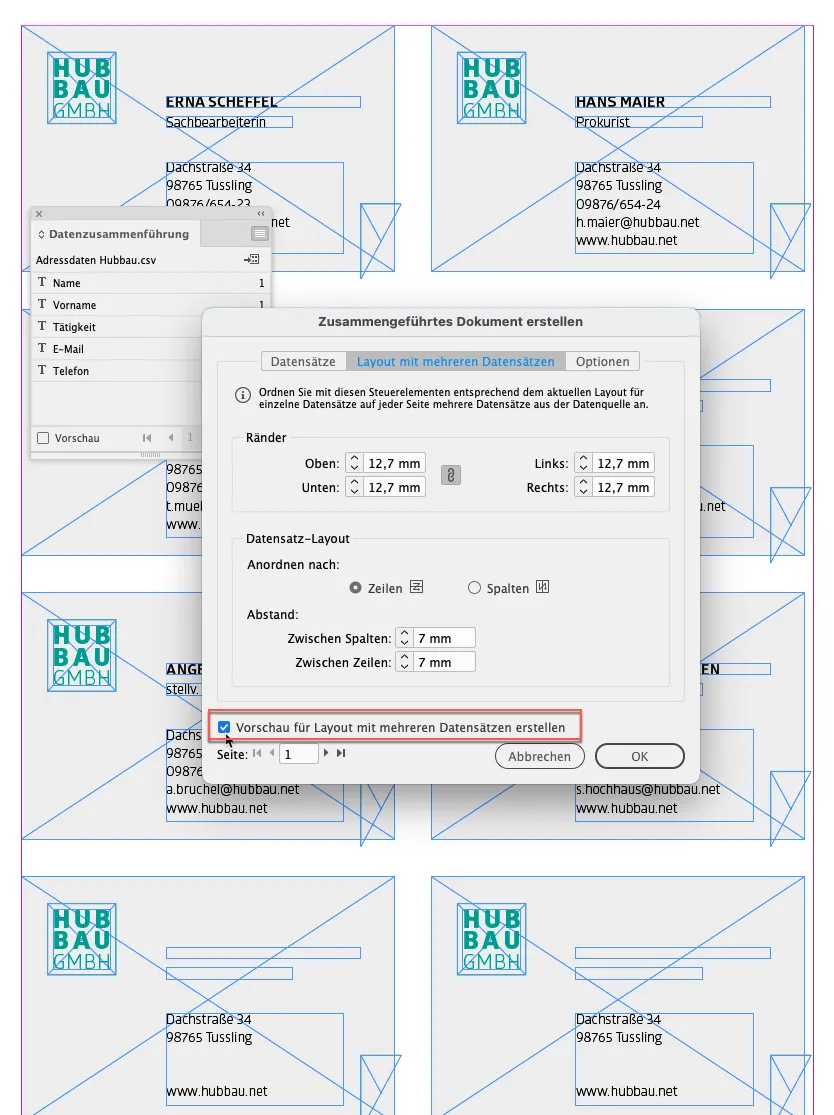This screenshot has width=834, height=1115.
Task: Click the rows layout icon next to Zeilen
Action: (415, 586)
